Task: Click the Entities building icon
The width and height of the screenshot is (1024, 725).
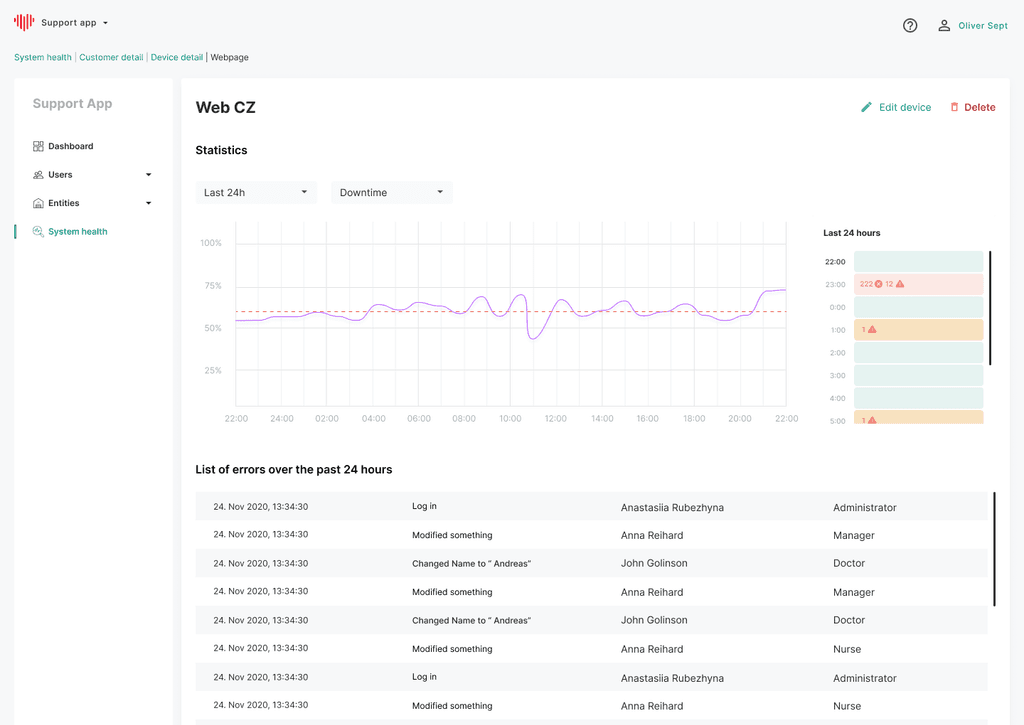Action: click(38, 203)
